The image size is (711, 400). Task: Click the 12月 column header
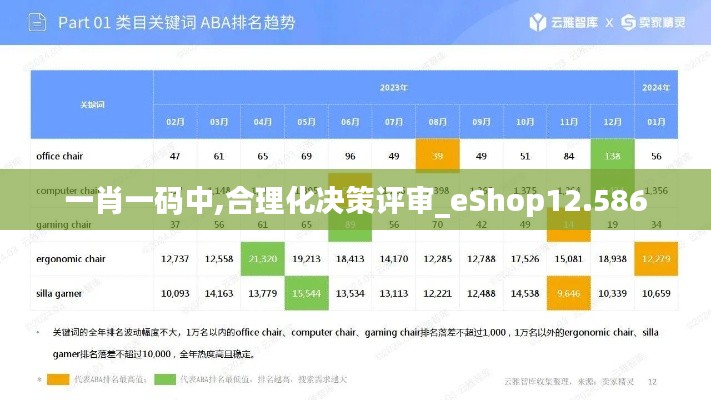613,122
